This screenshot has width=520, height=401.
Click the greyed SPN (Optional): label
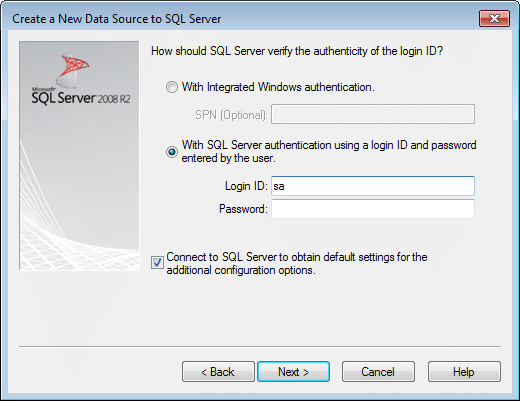(231, 115)
